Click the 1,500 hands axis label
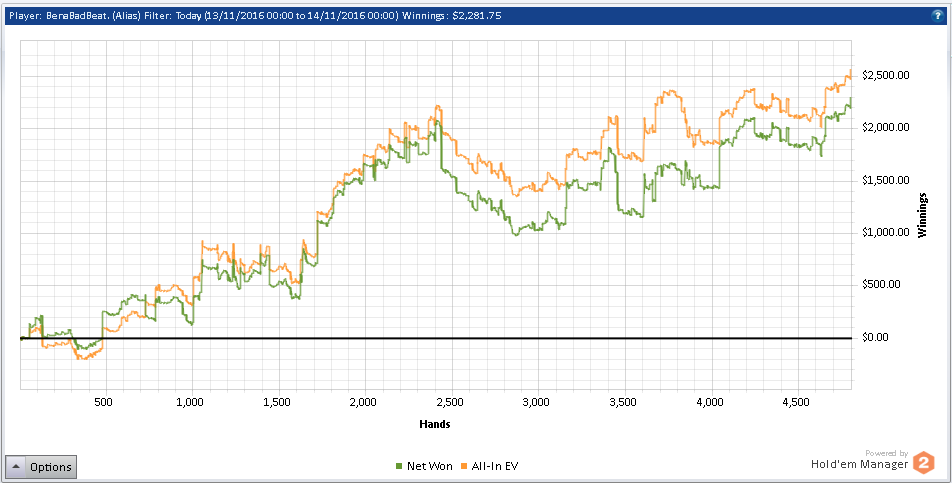This screenshot has width=952, height=483. point(279,402)
